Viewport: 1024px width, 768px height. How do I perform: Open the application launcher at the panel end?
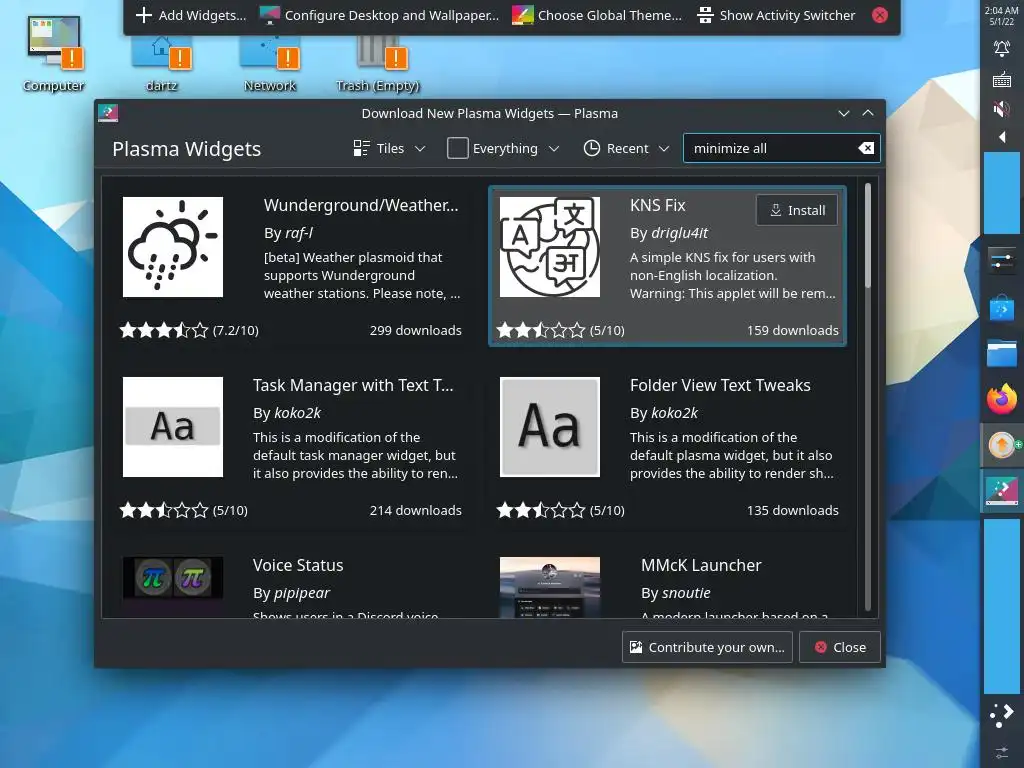[1002, 715]
